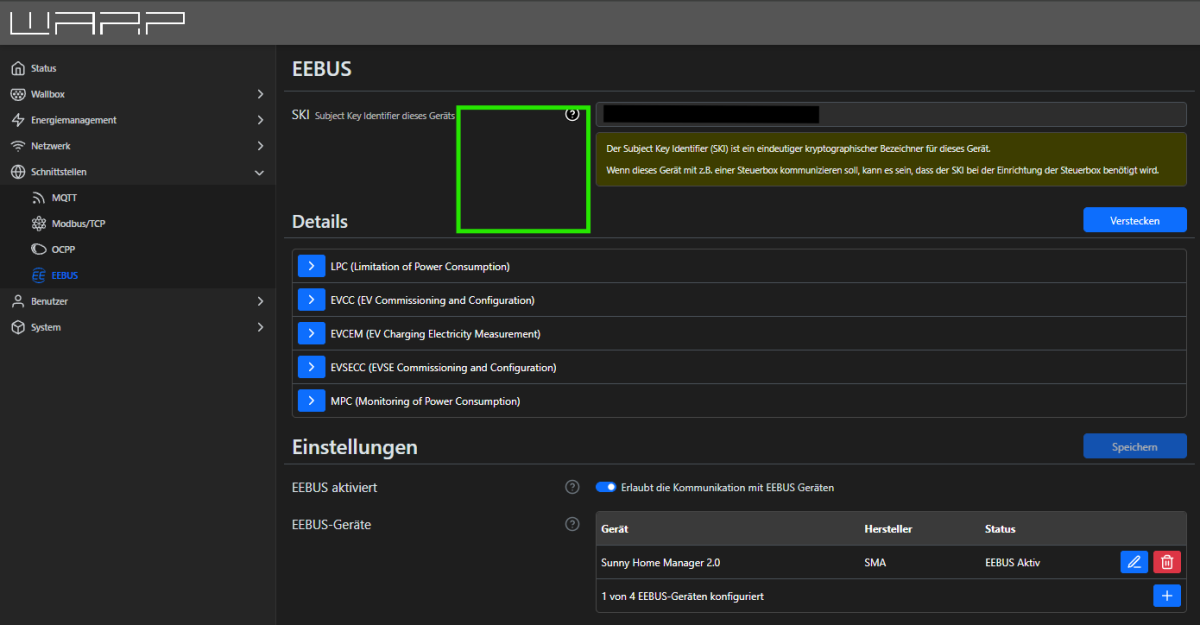Expand LPC (Limitation of Power Consumption)

(311, 267)
